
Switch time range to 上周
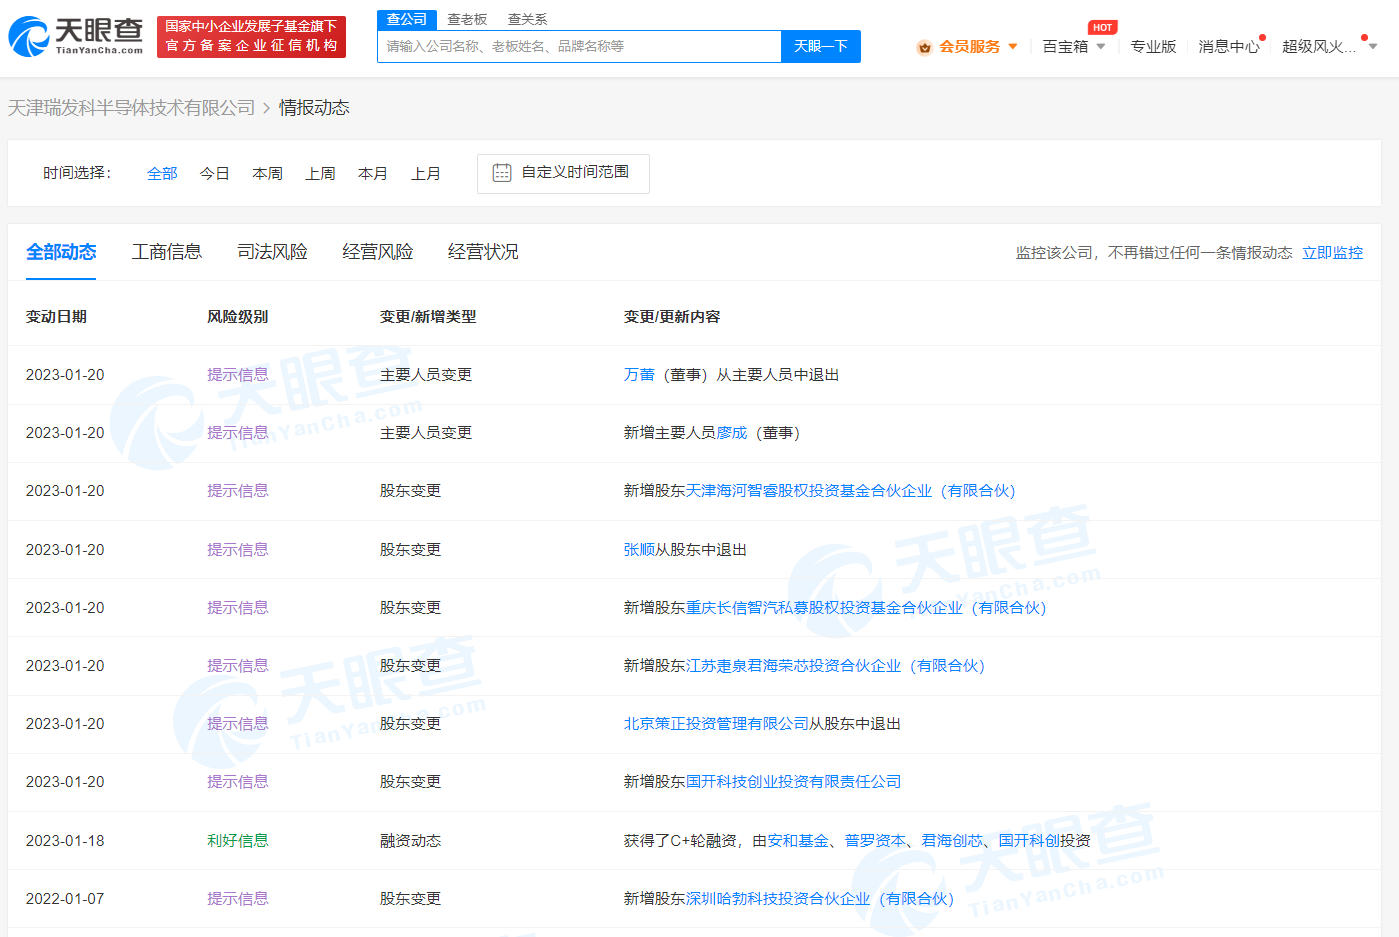point(320,173)
